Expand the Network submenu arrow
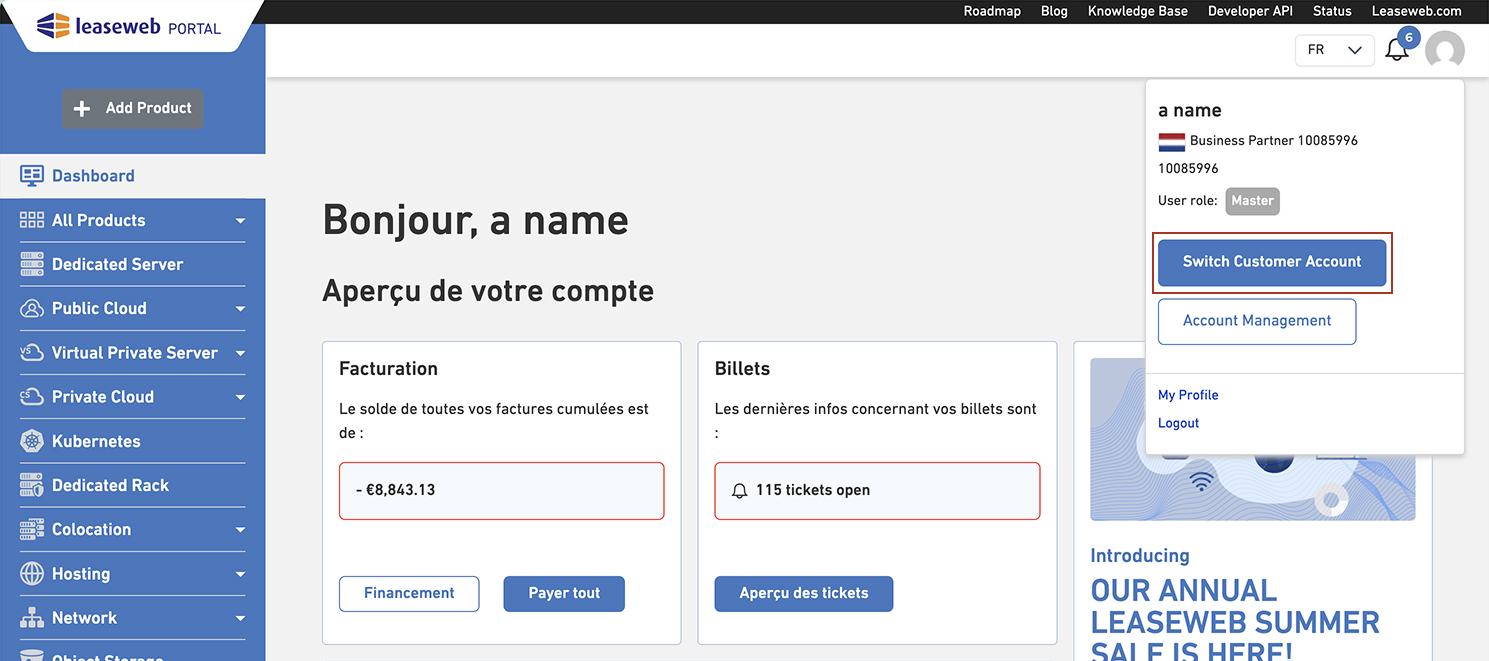Viewport: 1489px width, 661px height. click(240, 618)
